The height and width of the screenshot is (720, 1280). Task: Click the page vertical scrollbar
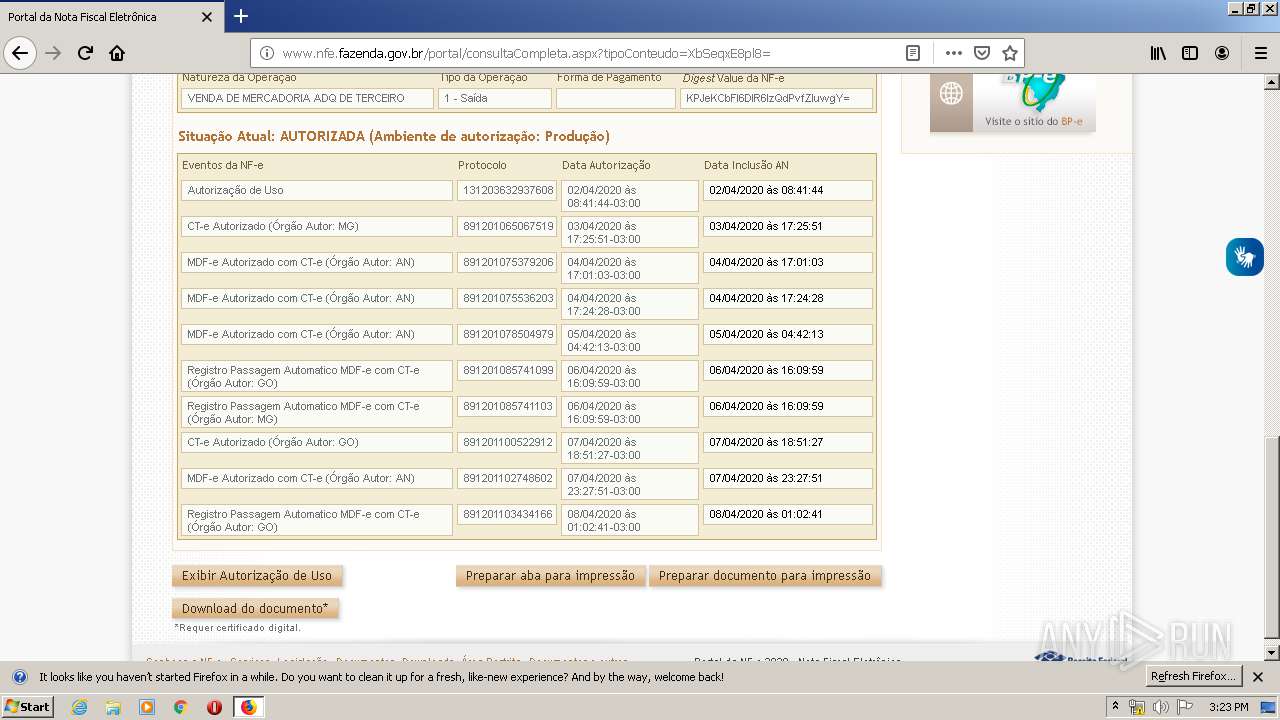click(x=1272, y=537)
